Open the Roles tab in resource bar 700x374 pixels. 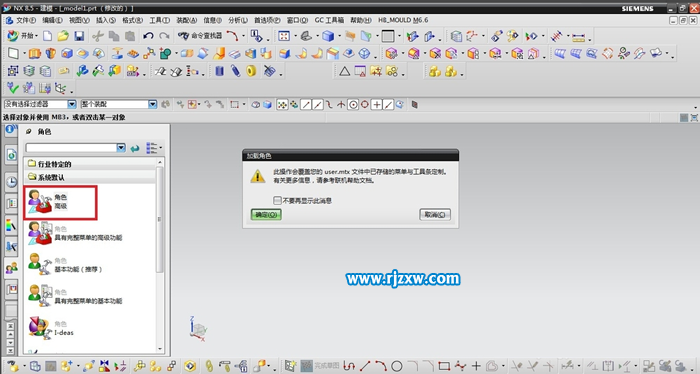(12, 267)
